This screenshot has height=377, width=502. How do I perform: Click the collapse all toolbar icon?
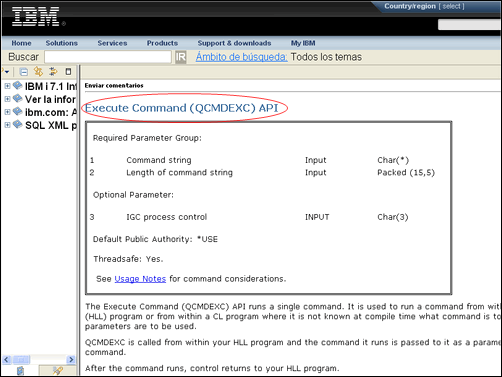24,72
